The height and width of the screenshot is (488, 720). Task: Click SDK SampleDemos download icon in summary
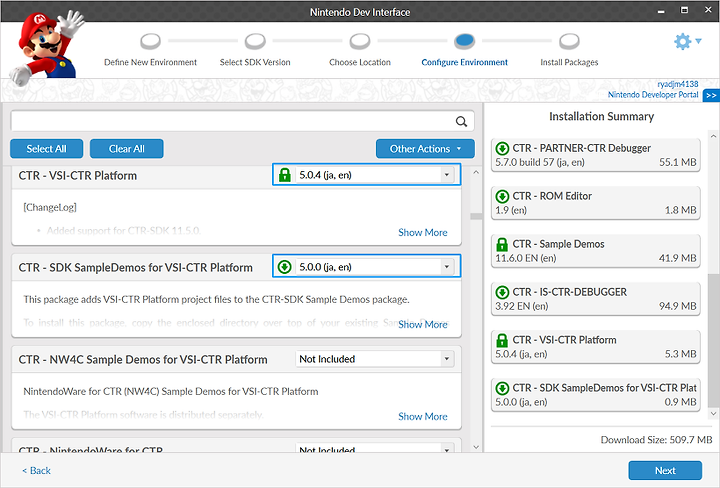[x=502, y=388]
